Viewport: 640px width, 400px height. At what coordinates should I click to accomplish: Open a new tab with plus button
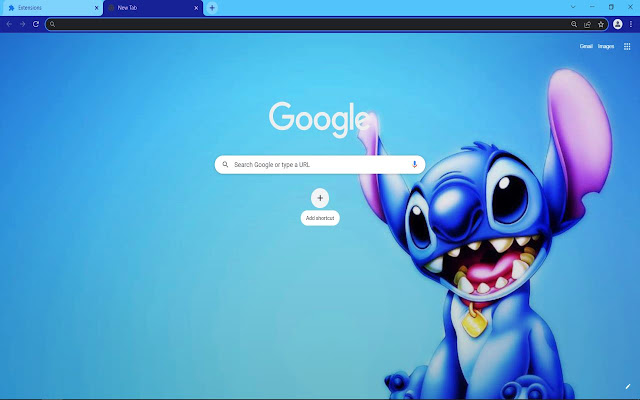coord(212,8)
